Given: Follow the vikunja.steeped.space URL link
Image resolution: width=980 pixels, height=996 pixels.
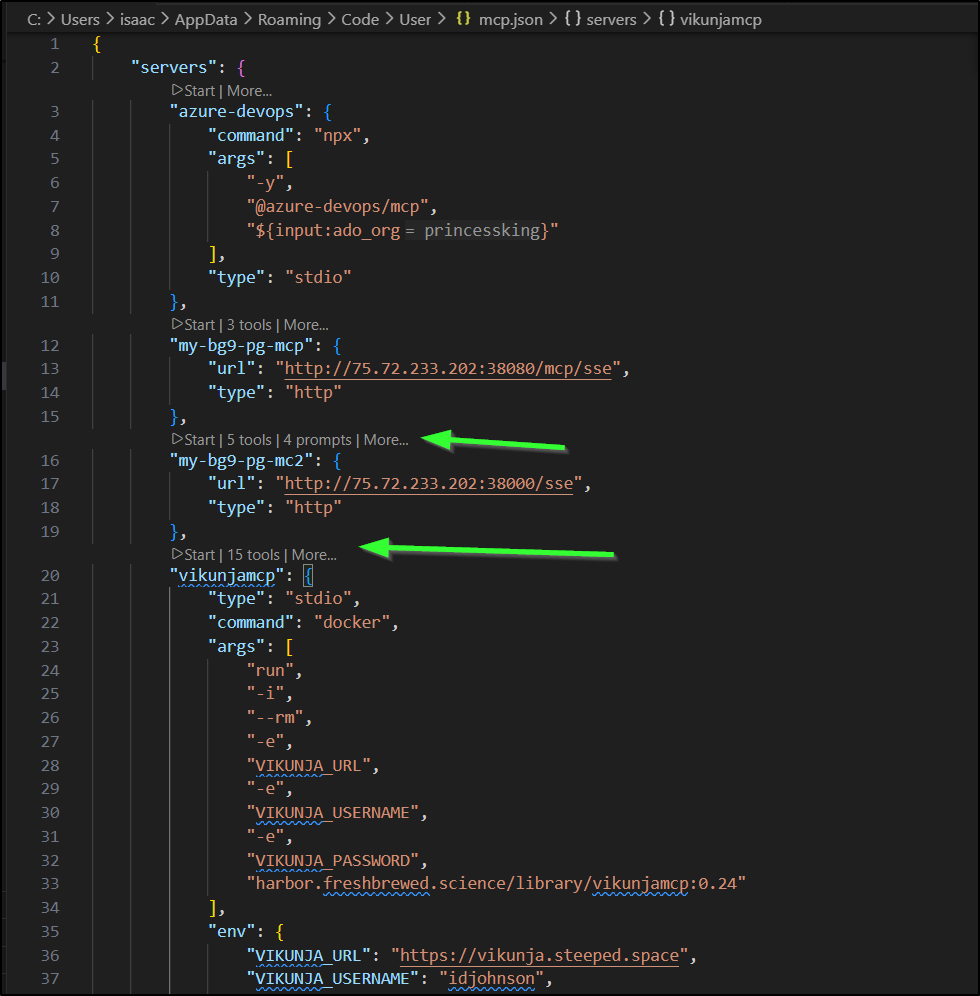Looking at the screenshot, I should point(535,955).
